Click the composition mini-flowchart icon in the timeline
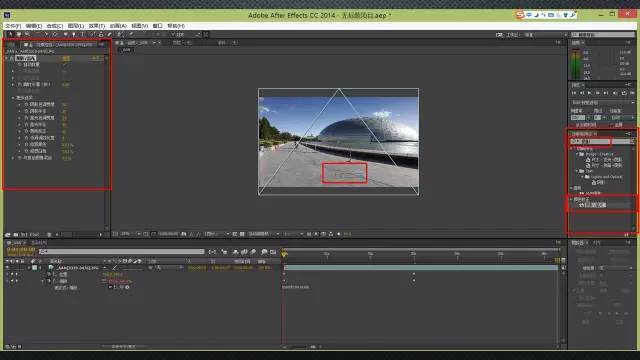 tap(212, 252)
